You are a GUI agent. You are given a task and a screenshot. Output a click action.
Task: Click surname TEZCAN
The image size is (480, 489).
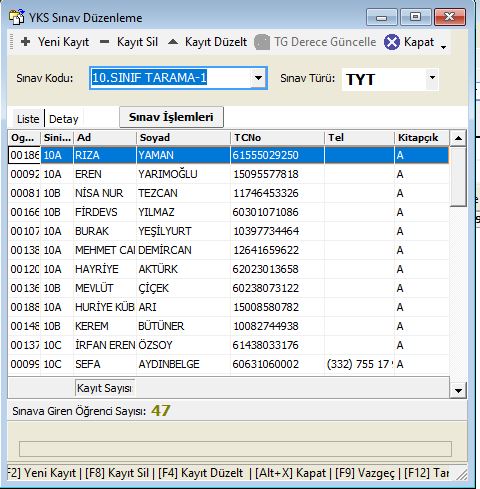click(158, 193)
